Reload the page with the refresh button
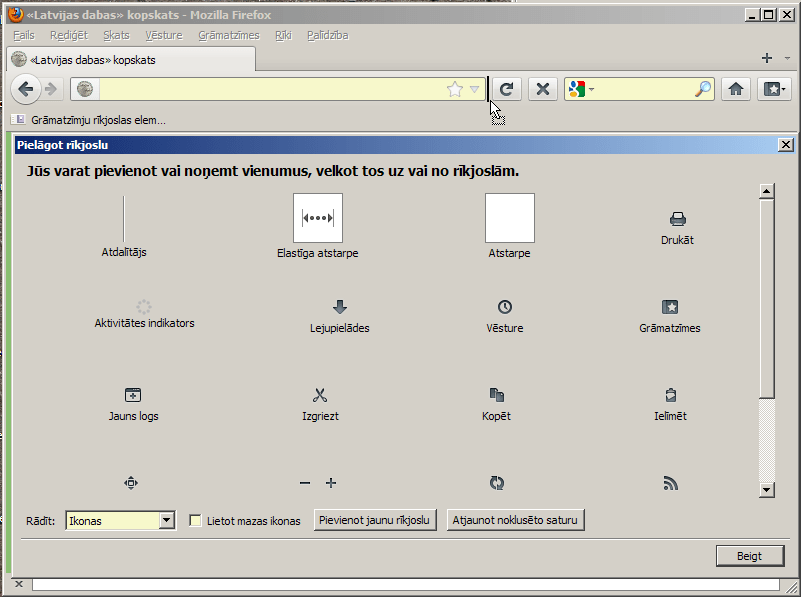The width and height of the screenshot is (801, 597). pyautogui.click(x=506, y=89)
